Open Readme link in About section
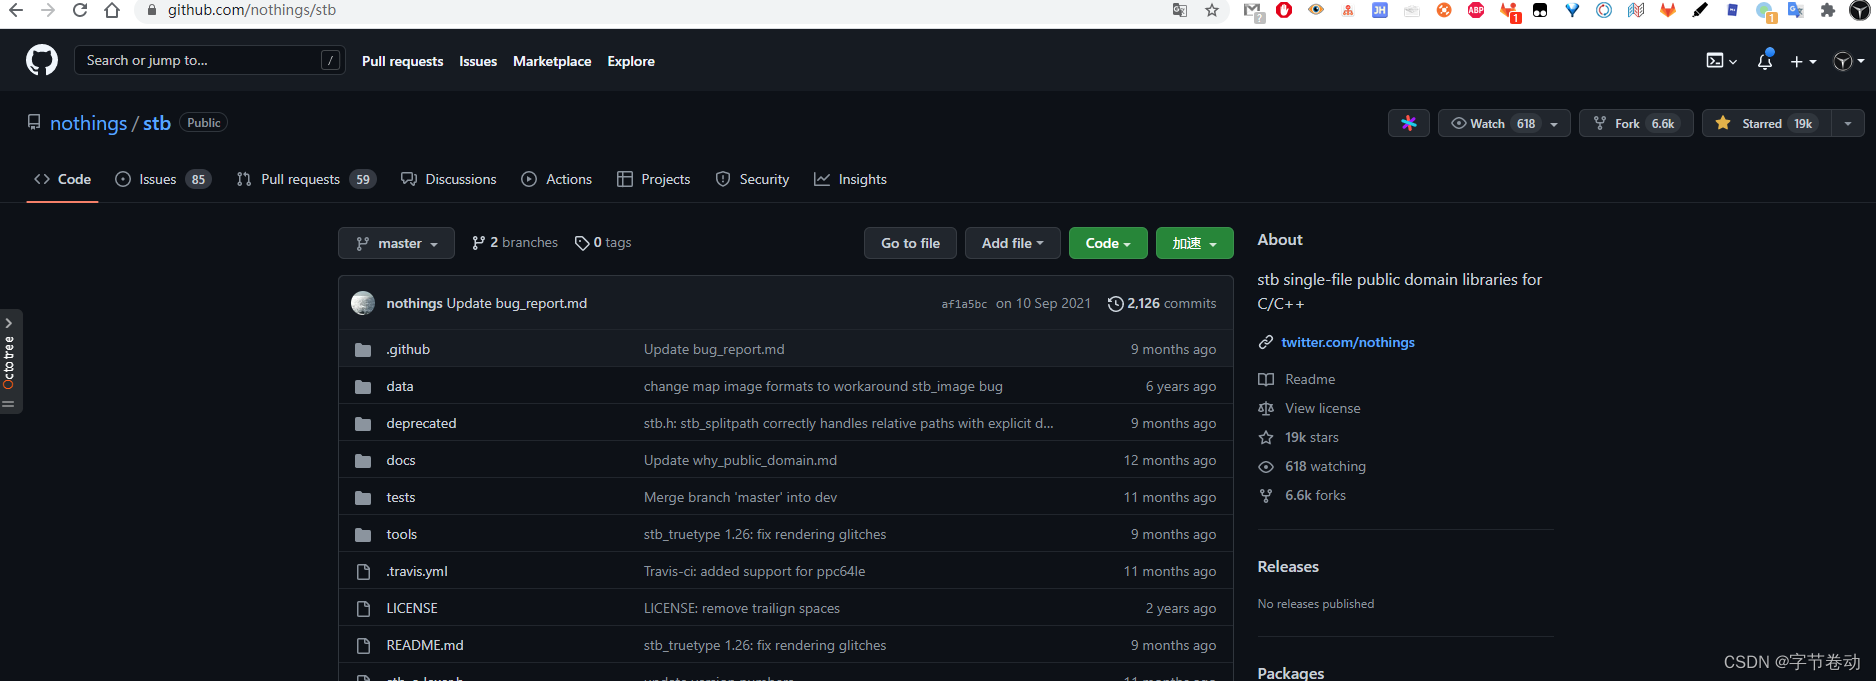This screenshot has height=681, width=1876. pyautogui.click(x=1310, y=379)
